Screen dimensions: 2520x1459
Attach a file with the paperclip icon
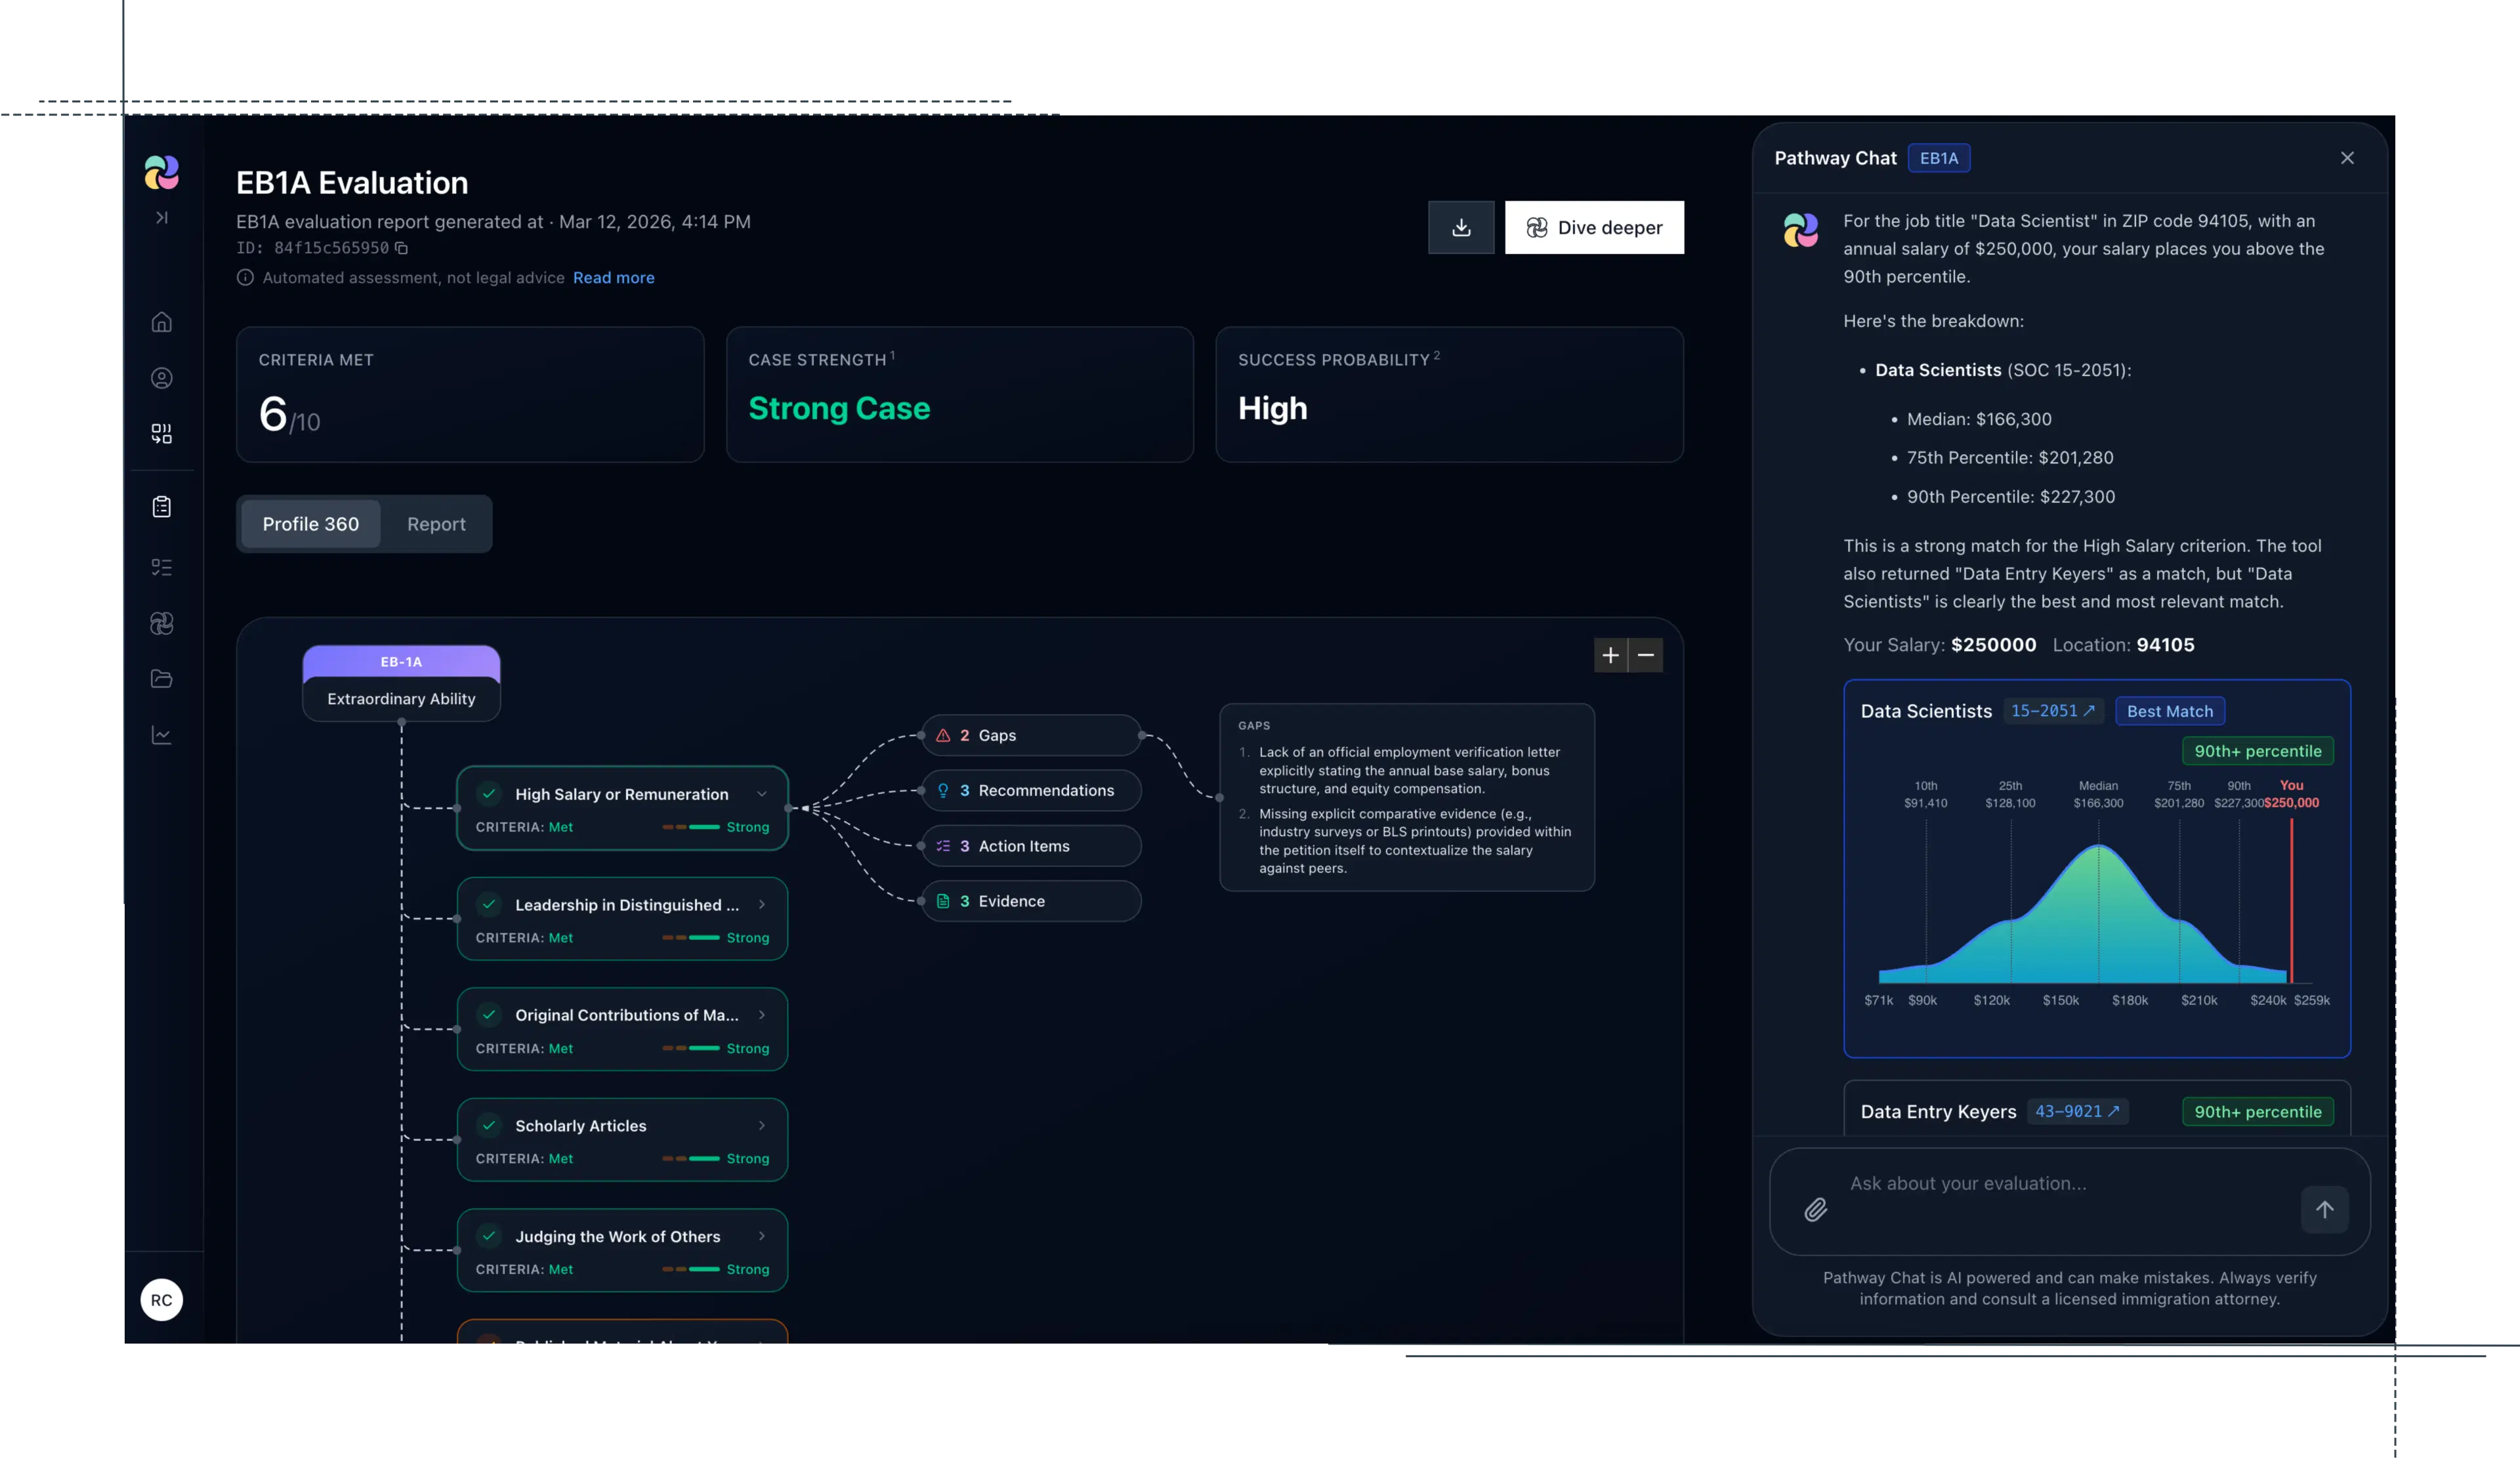tap(1815, 1210)
